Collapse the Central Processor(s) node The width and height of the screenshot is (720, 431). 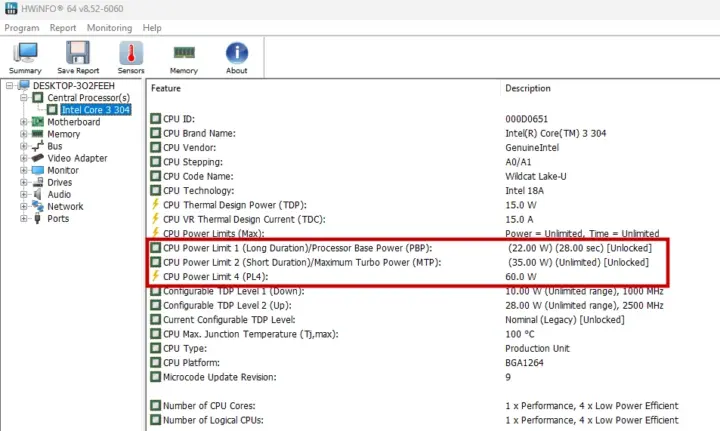pyautogui.click(x=23, y=98)
